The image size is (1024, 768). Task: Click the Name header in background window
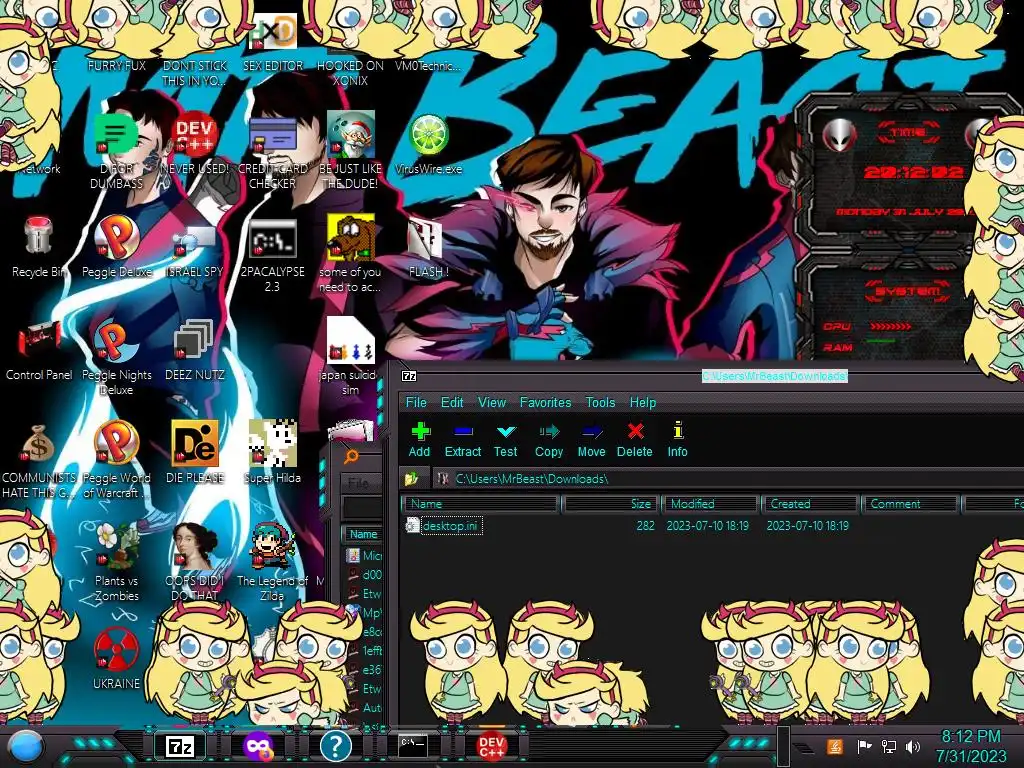(x=363, y=534)
